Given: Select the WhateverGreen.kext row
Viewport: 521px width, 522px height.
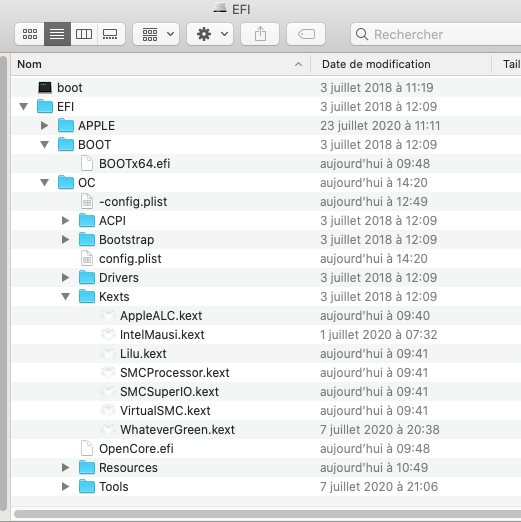Looking at the screenshot, I should [266, 430].
